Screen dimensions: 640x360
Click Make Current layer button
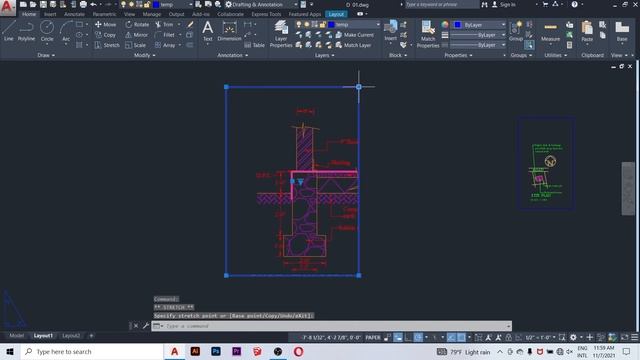[355, 35]
